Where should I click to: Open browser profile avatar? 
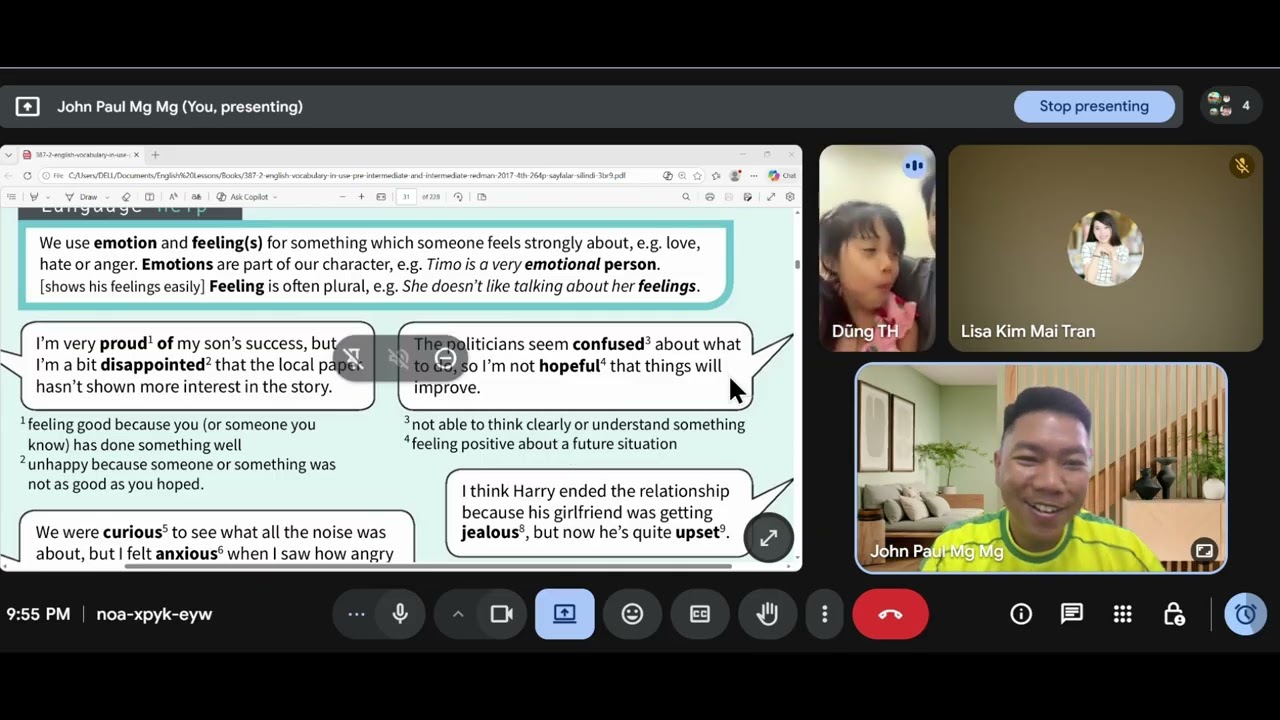tap(735, 176)
